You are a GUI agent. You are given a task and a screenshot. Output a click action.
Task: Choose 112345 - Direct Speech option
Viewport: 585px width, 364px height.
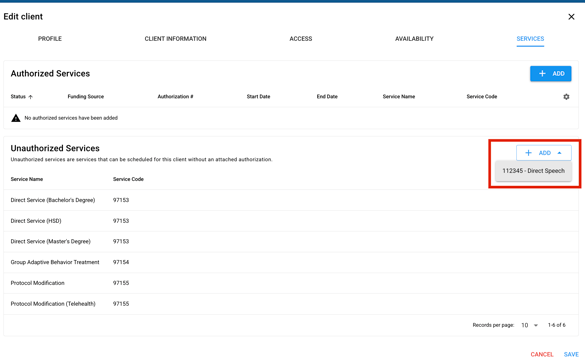coord(534,171)
